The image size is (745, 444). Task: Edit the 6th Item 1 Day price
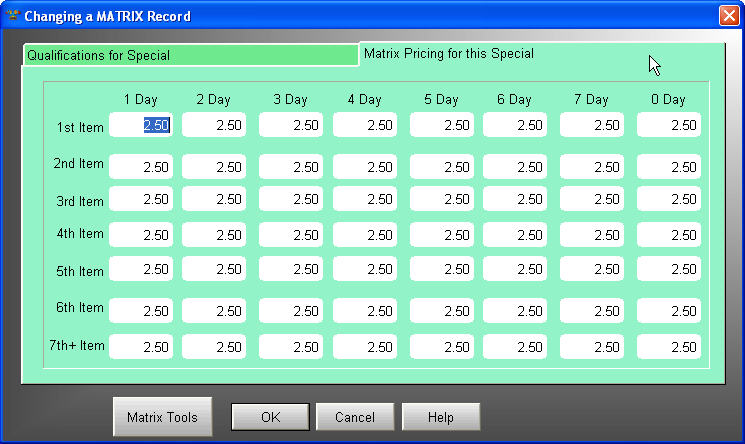pyautogui.click(x=141, y=311)
